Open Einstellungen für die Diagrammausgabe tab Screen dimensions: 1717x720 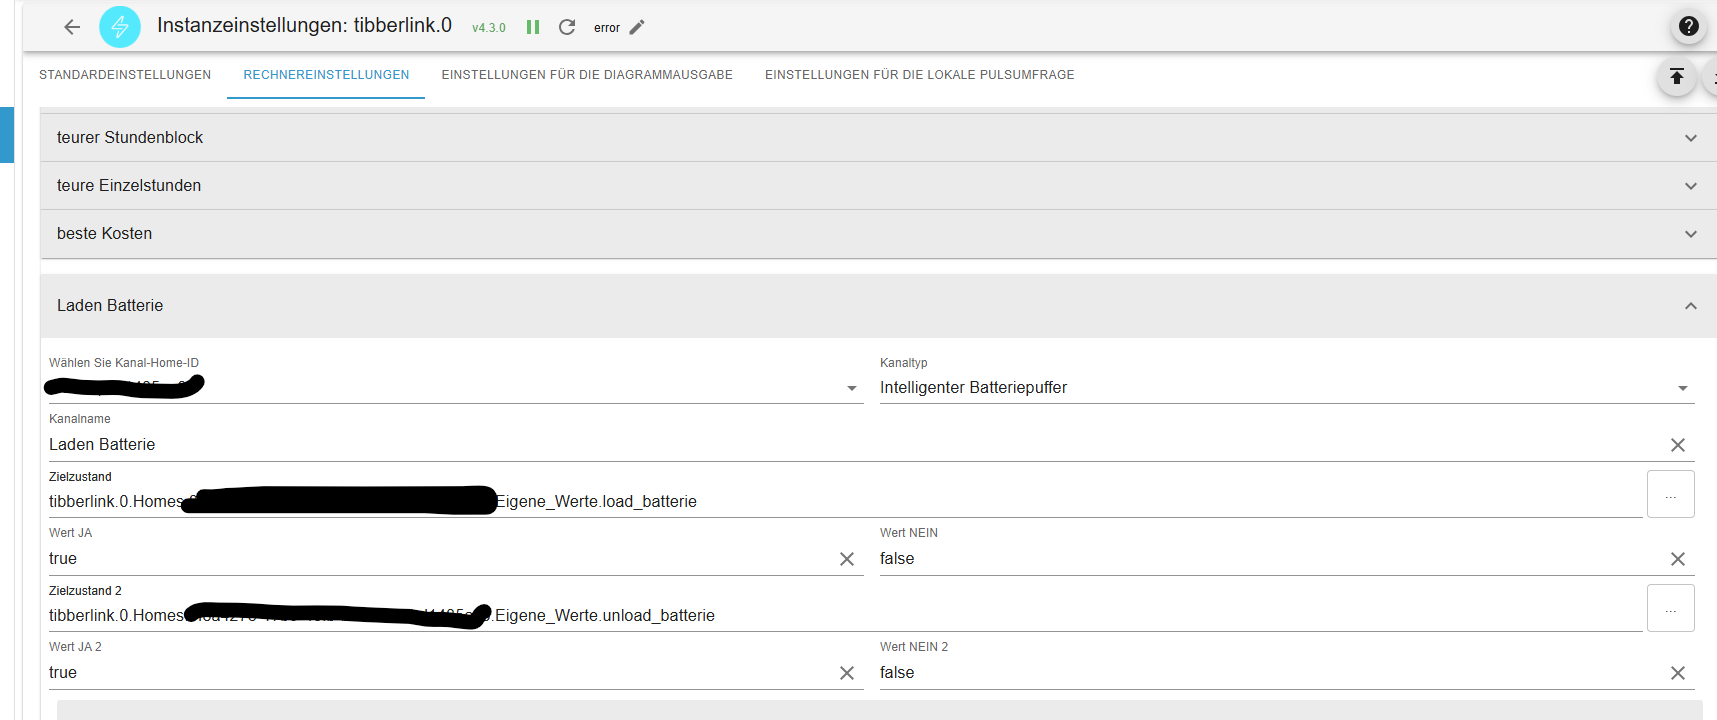587,75
